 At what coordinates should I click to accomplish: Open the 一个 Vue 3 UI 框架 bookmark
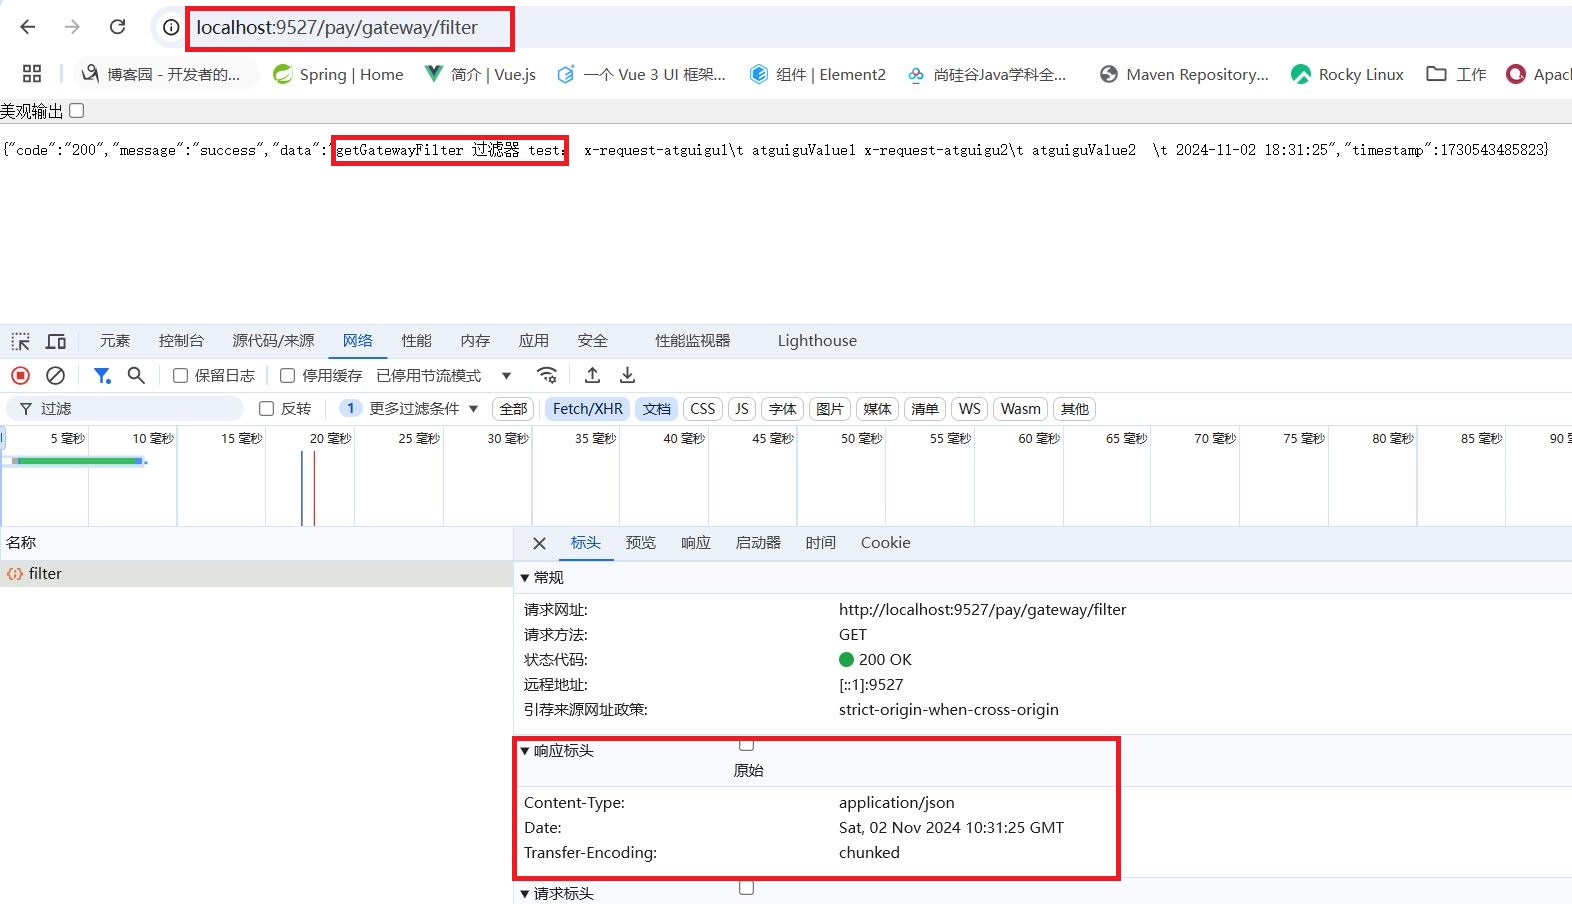pos(641,74)
